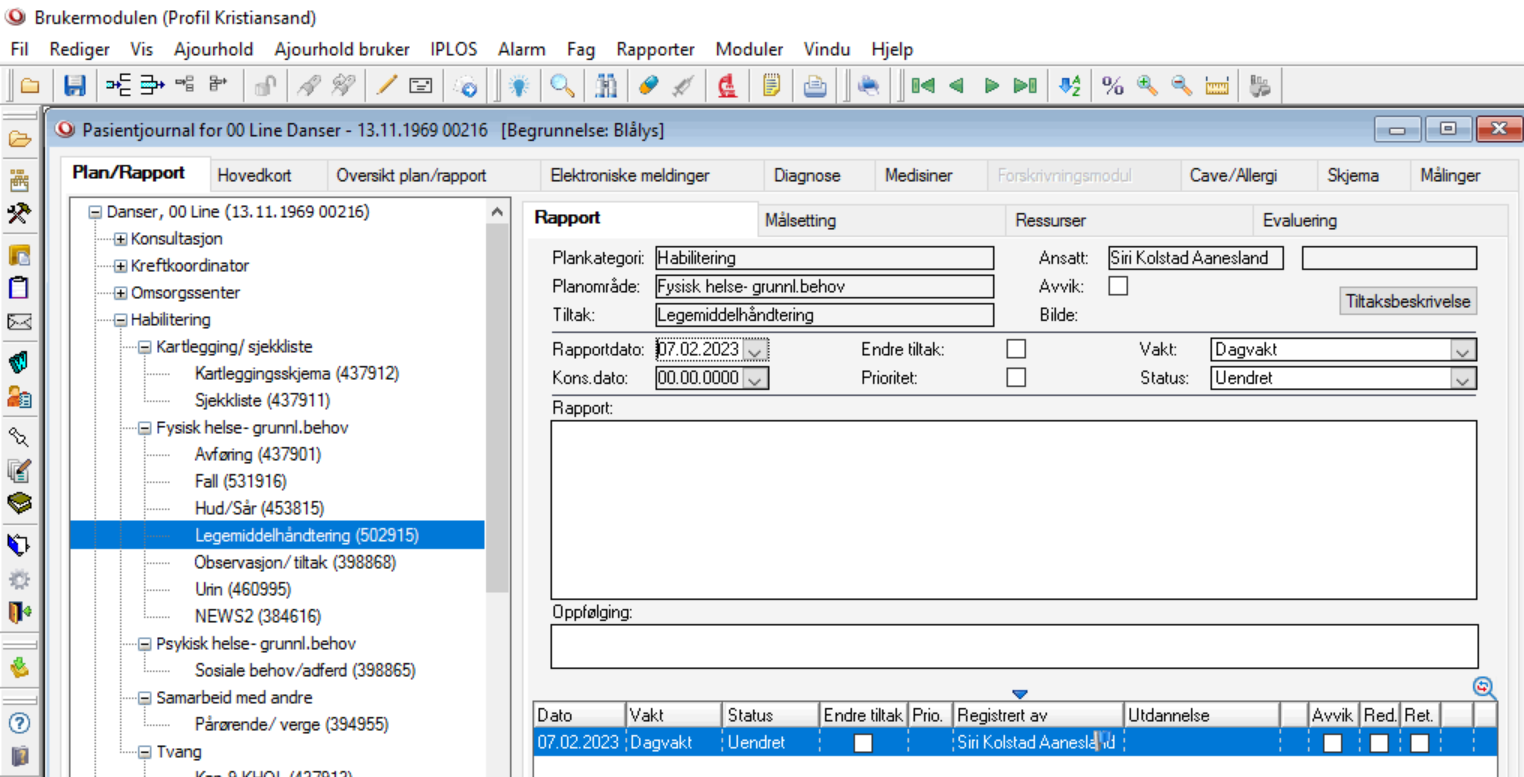Click the yellow notepad toolbar icon

coord(771,86)
